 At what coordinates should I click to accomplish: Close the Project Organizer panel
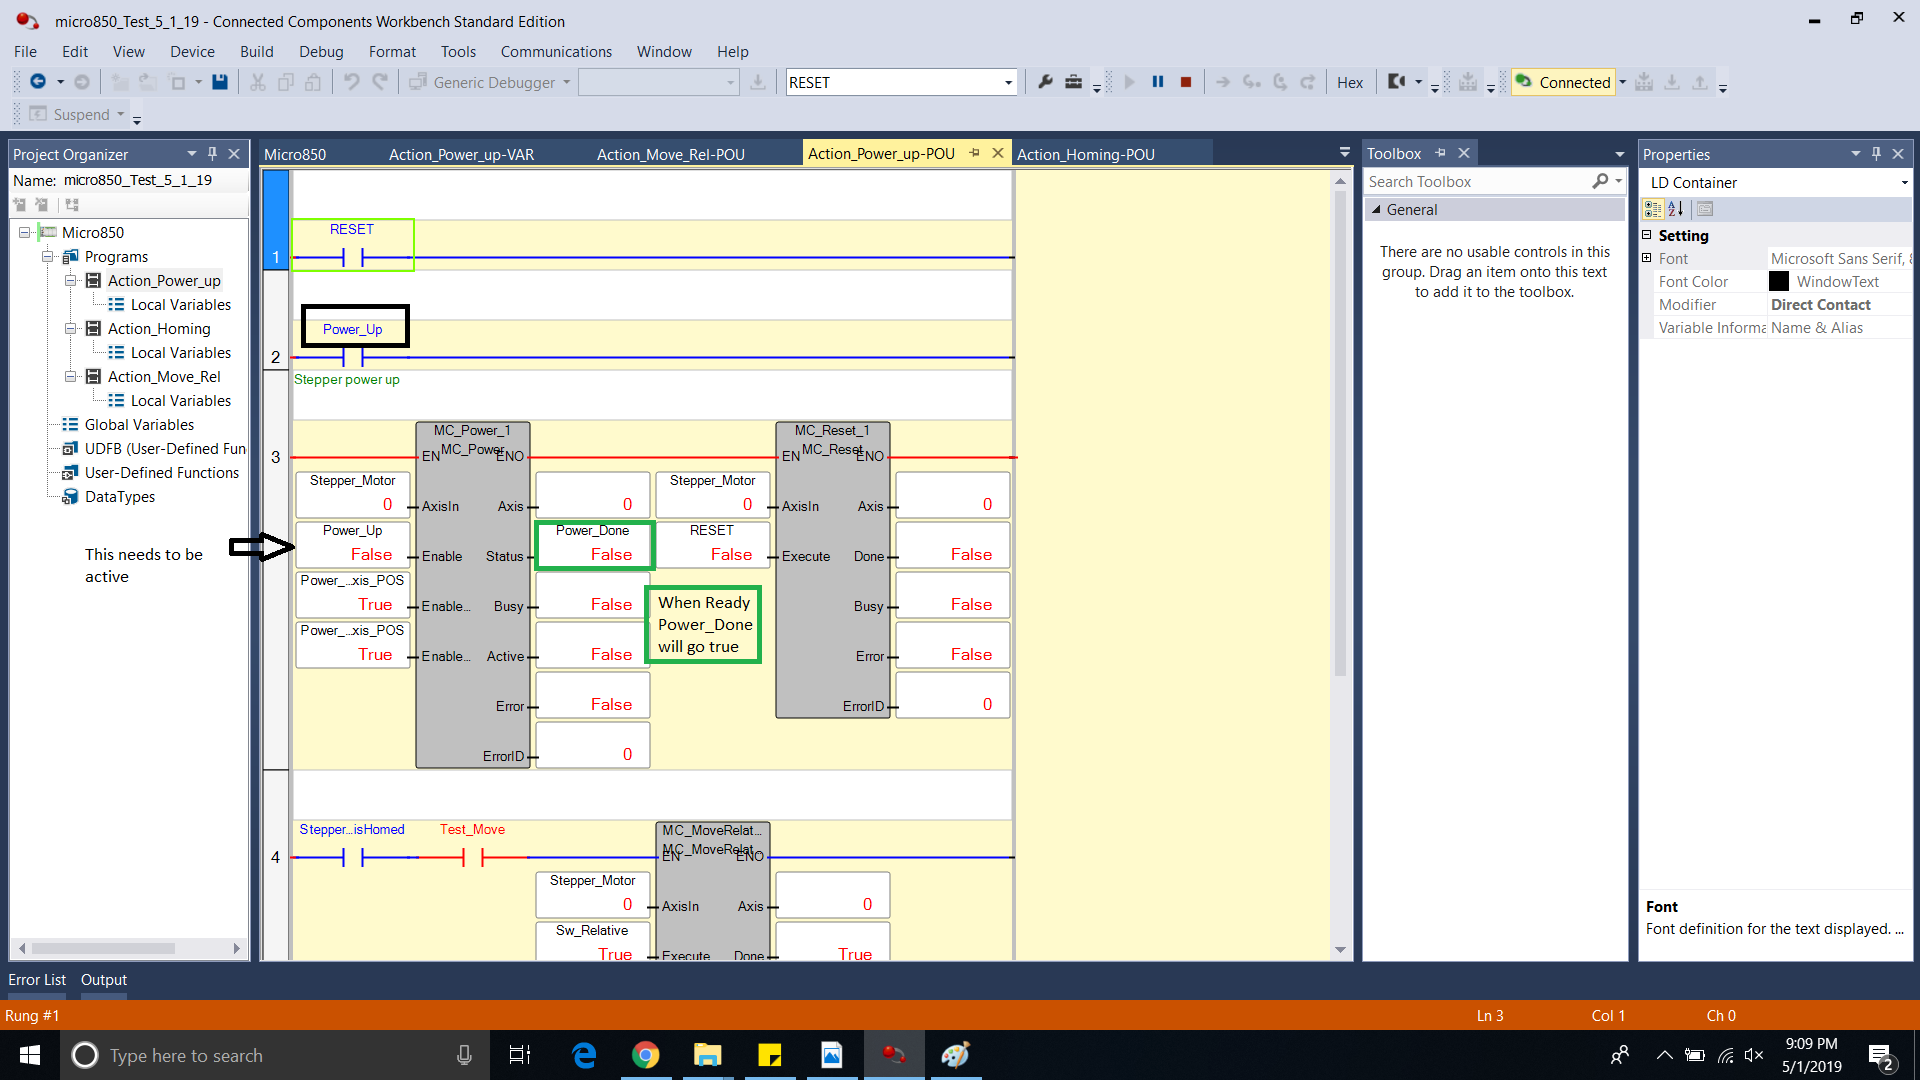click(234, 153)
